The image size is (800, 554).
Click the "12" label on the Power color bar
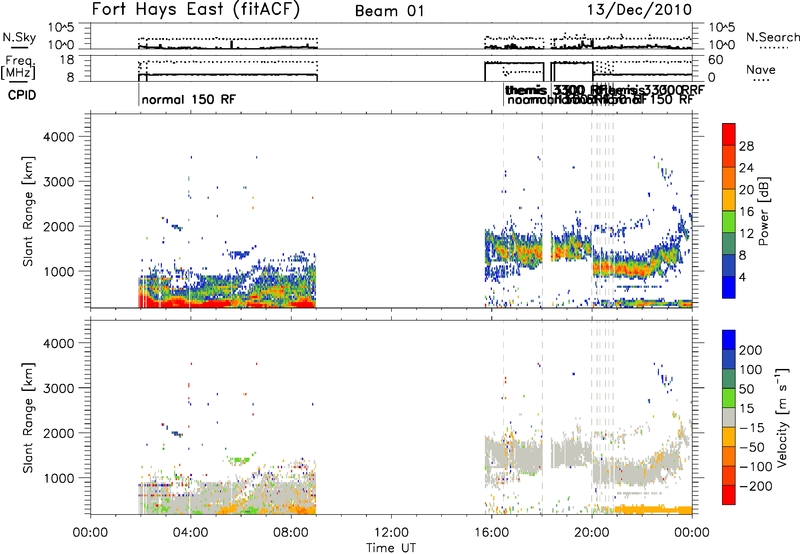(746, 234)
